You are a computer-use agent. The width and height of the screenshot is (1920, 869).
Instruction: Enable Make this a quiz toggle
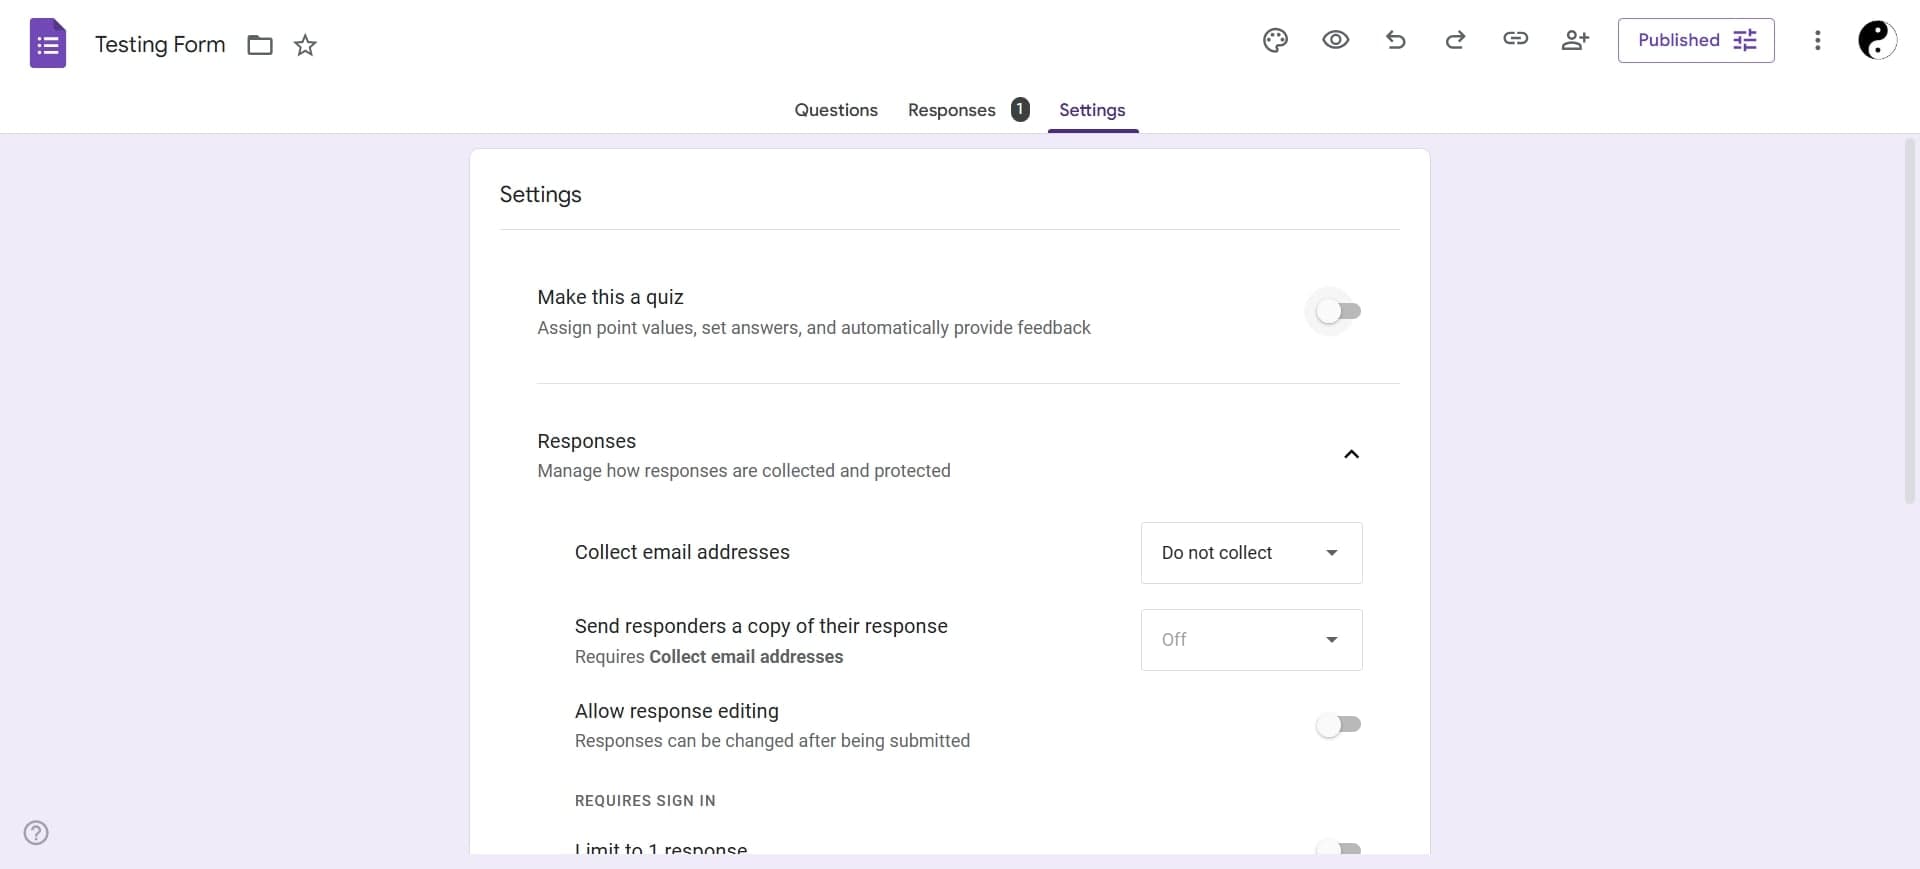(x=1338, y=311)
